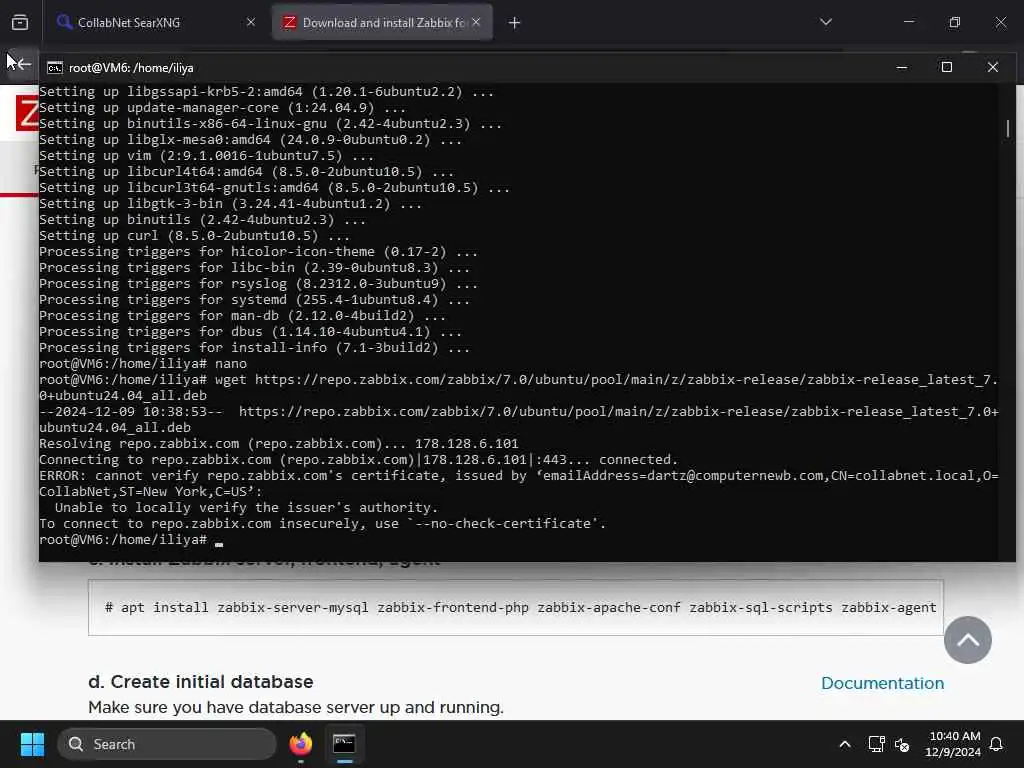Screen dimensions: 1024x768
Task: Minimize the Firefox browser window
Action: (909, 22)
